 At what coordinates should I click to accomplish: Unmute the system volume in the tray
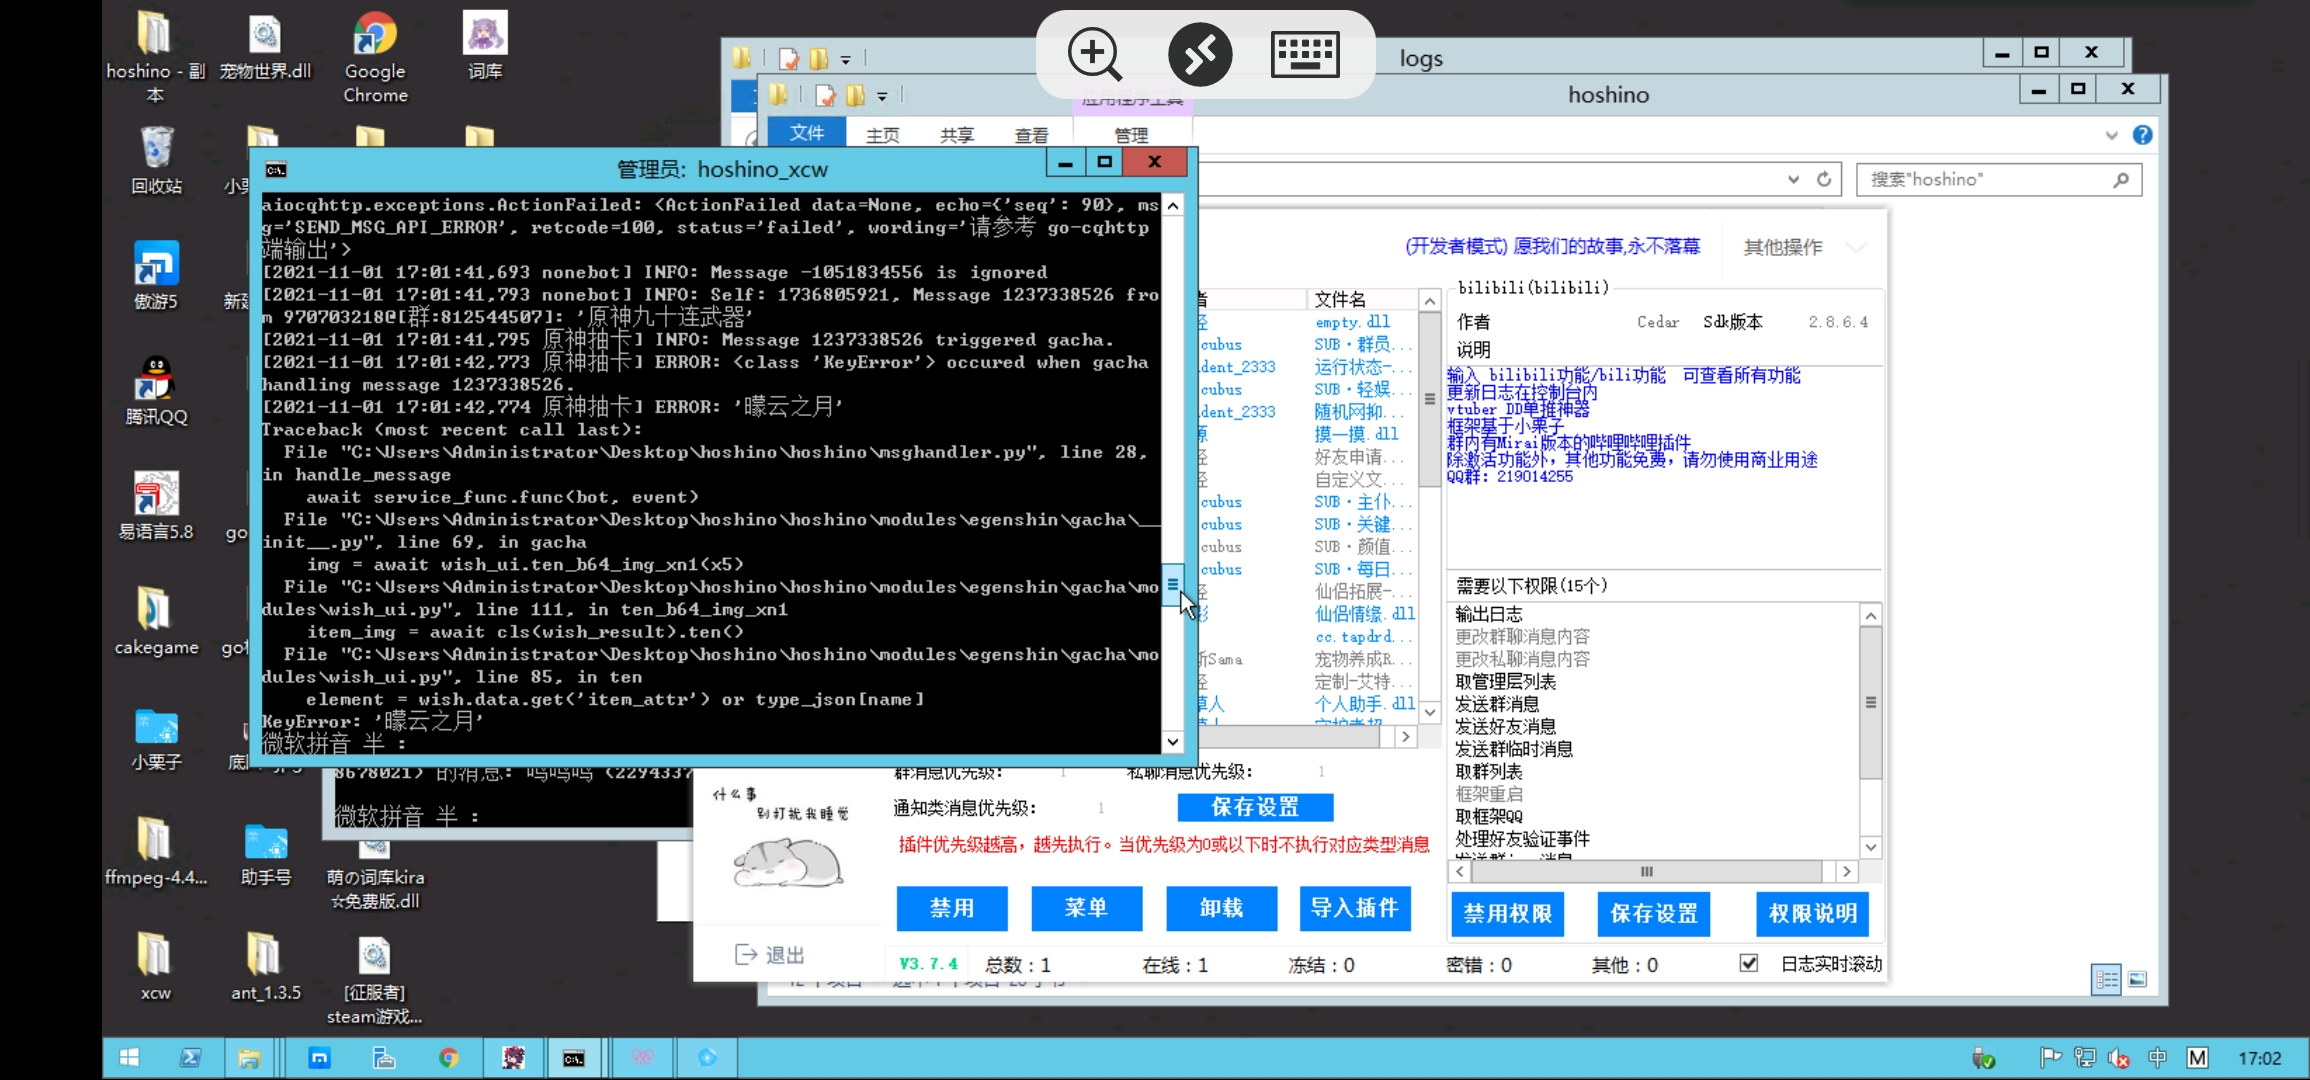(2120, 1057)
